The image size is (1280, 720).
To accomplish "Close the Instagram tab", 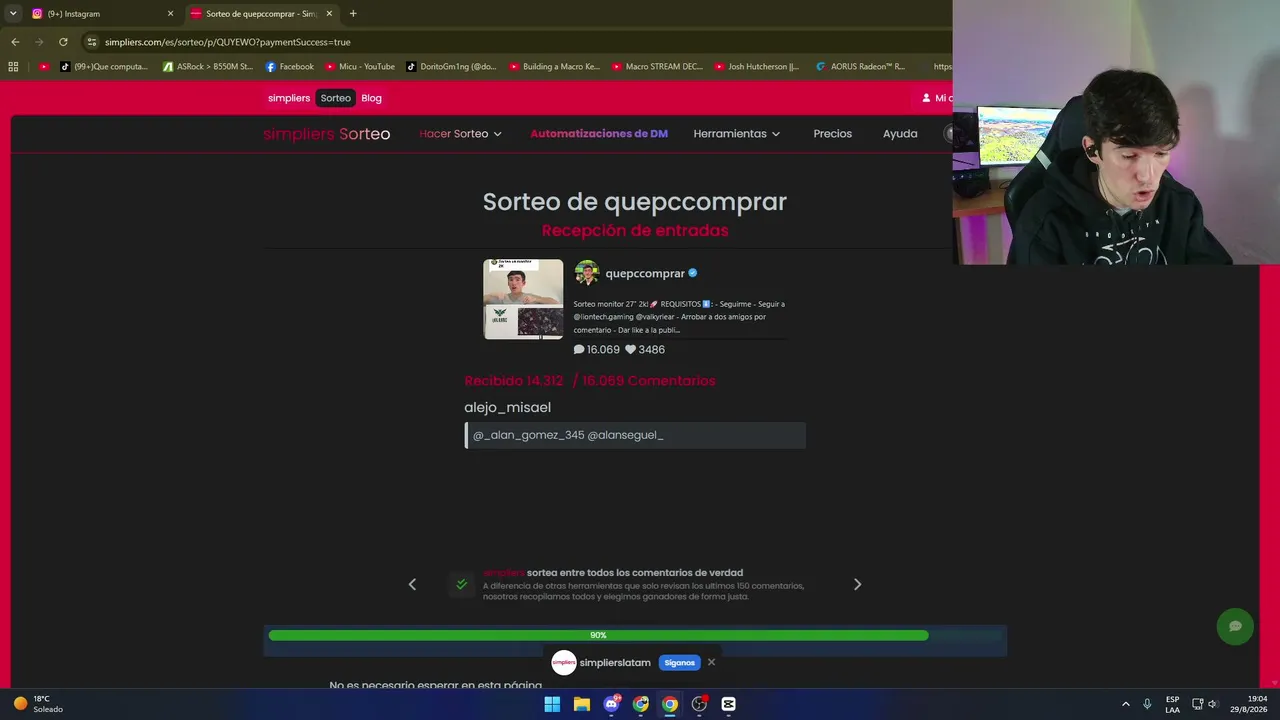I will click(170, 14).
